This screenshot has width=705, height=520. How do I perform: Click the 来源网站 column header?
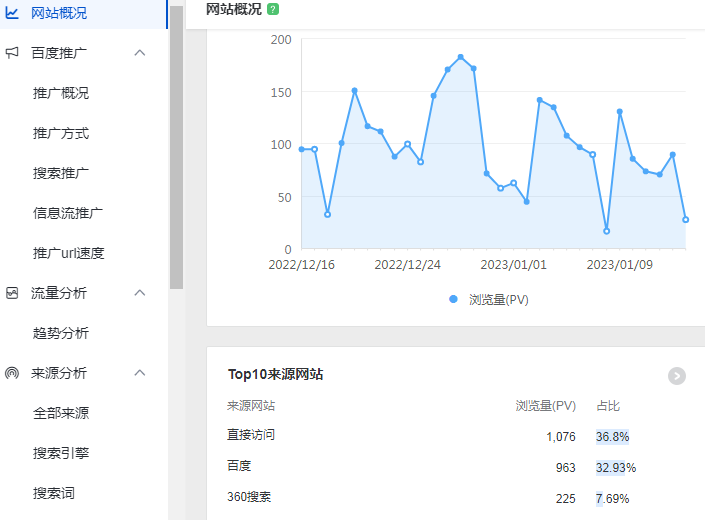pyautogui.click(x=251, y=406)
